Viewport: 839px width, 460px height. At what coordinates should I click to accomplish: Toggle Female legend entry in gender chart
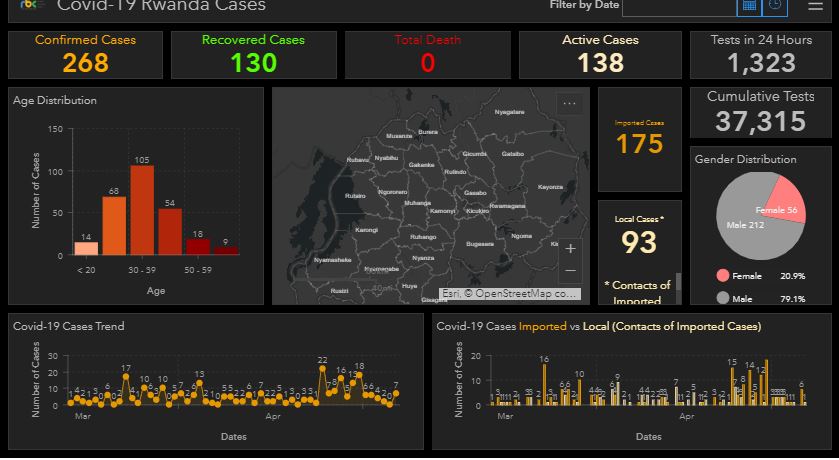click(738, 276)
